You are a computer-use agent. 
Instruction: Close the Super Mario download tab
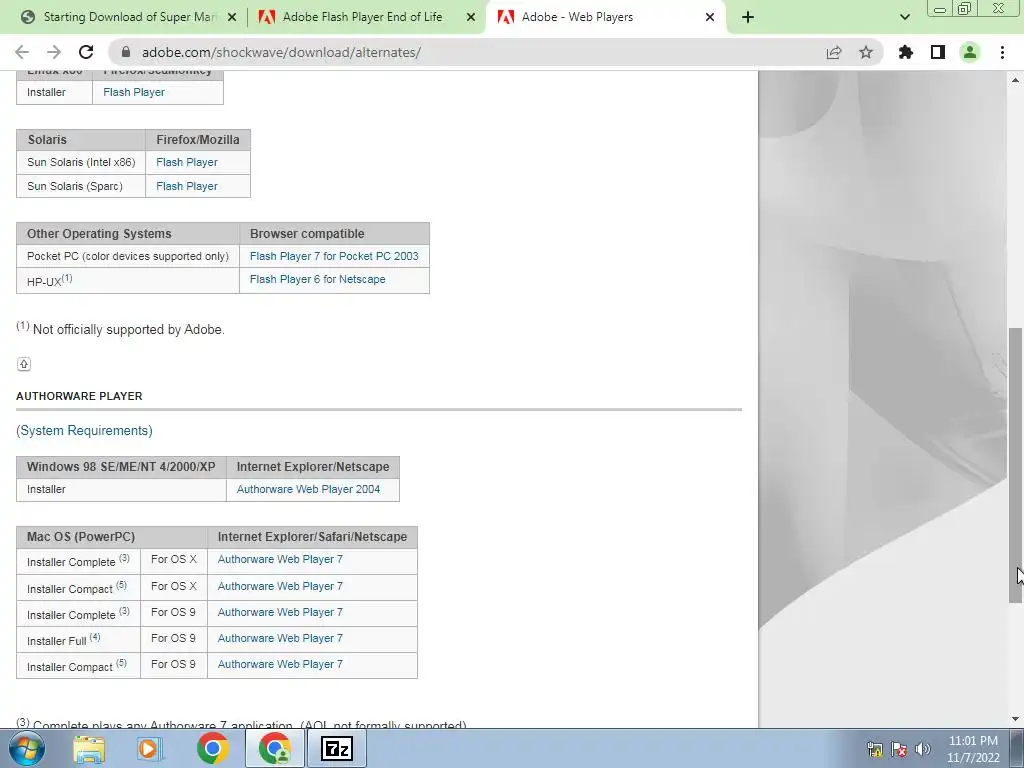click(x=232, y=17)
